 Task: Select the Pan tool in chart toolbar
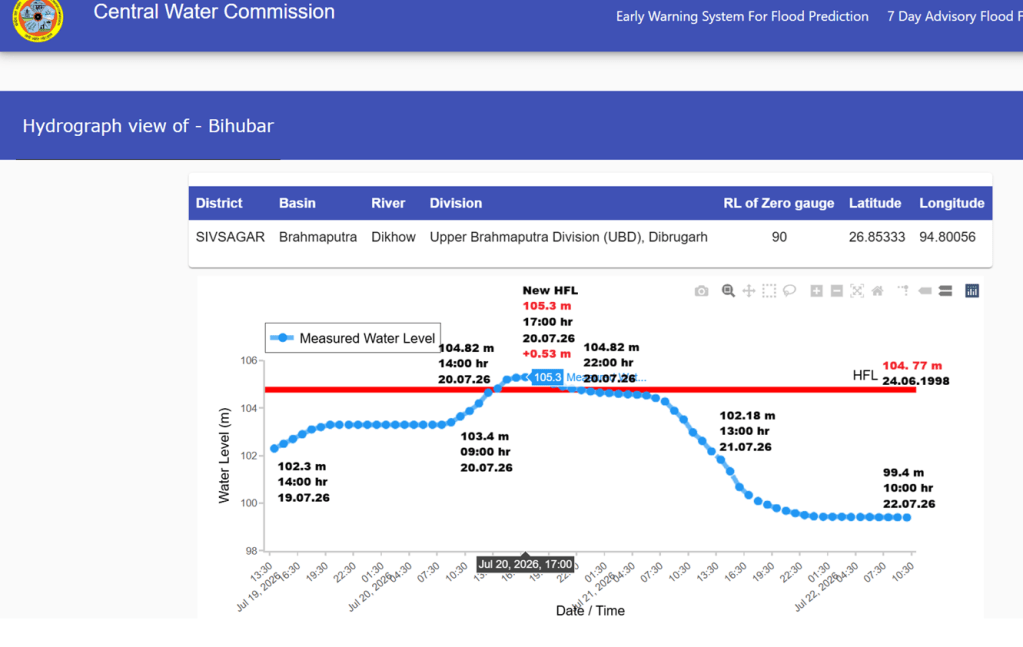click(x=749, y=291)
